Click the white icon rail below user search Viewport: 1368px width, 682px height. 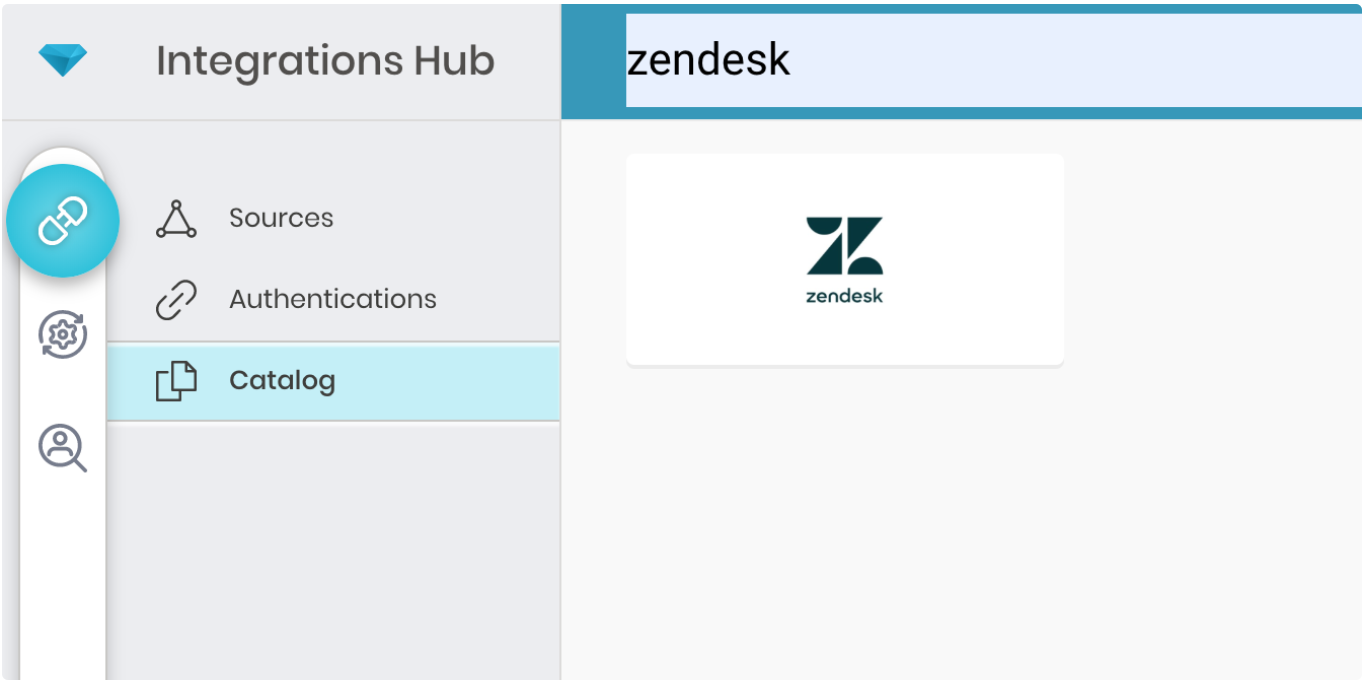click(63, 580)
